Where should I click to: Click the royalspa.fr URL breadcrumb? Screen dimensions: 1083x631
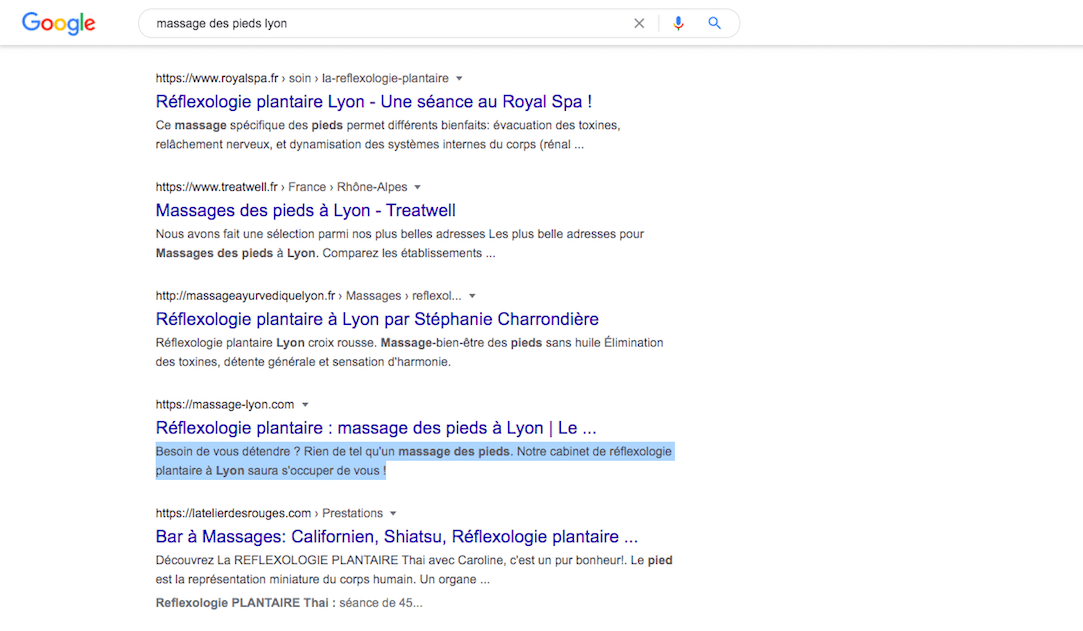coord(302,79)
